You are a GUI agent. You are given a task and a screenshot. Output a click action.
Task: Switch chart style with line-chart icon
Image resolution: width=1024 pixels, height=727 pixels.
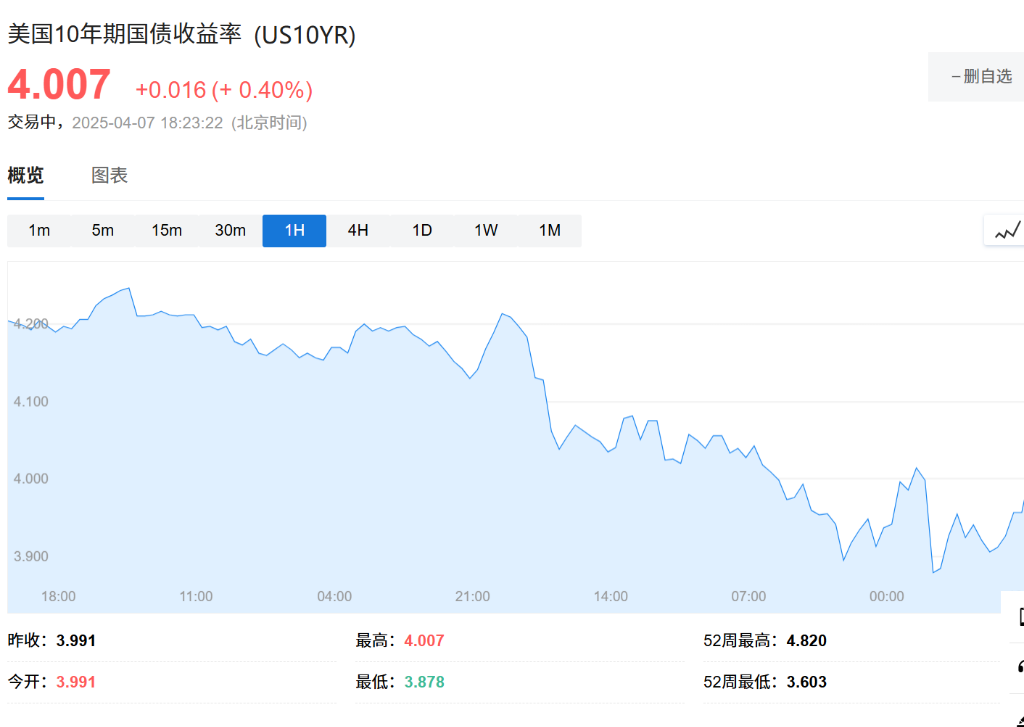pos(1006,231)
